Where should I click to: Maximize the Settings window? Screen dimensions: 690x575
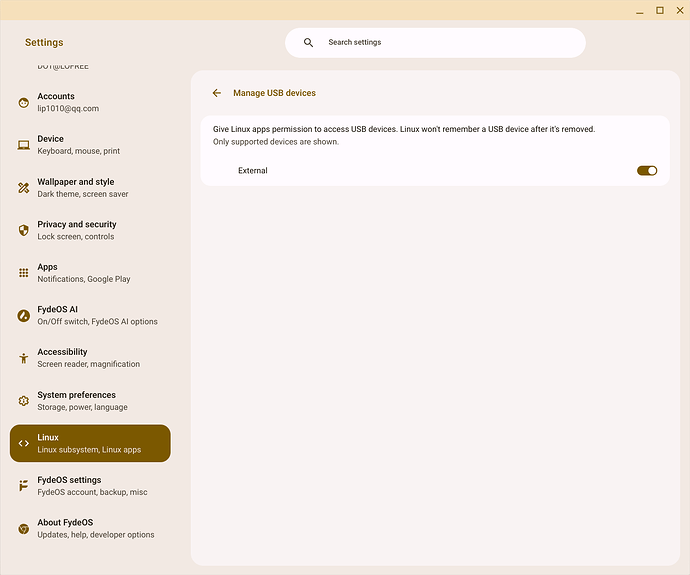pyautogui.click(x=660, y=10)
